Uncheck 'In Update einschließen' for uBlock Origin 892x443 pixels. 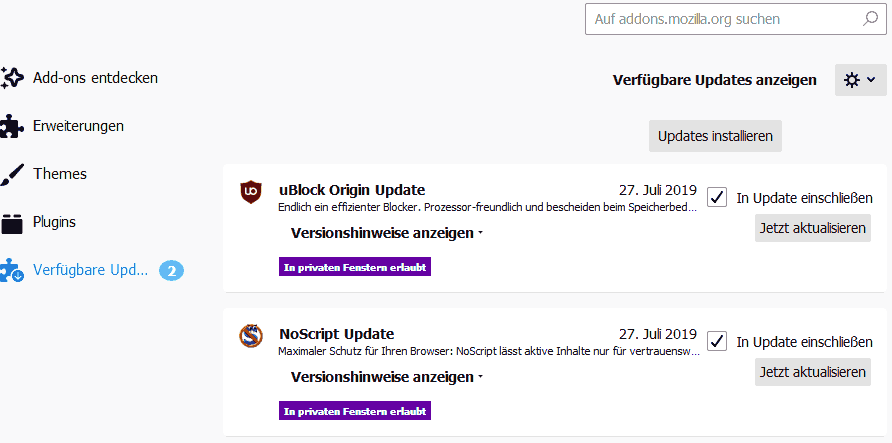717,197
